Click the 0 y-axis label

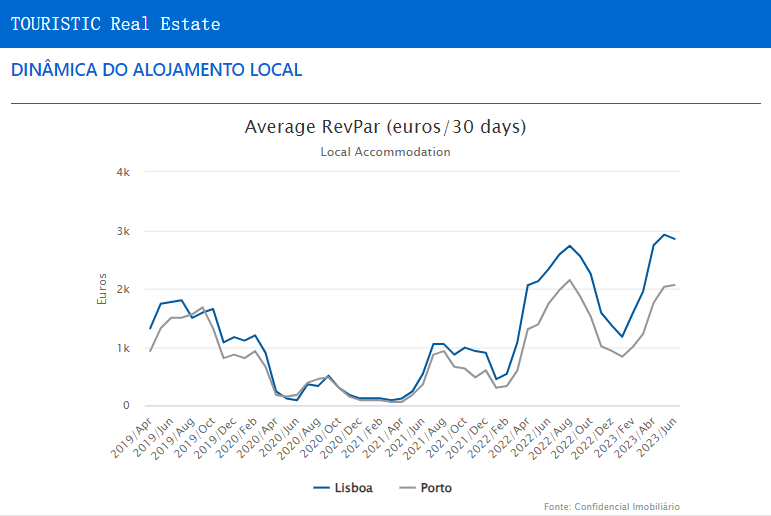pyautogui.click(x=126, y=405)
